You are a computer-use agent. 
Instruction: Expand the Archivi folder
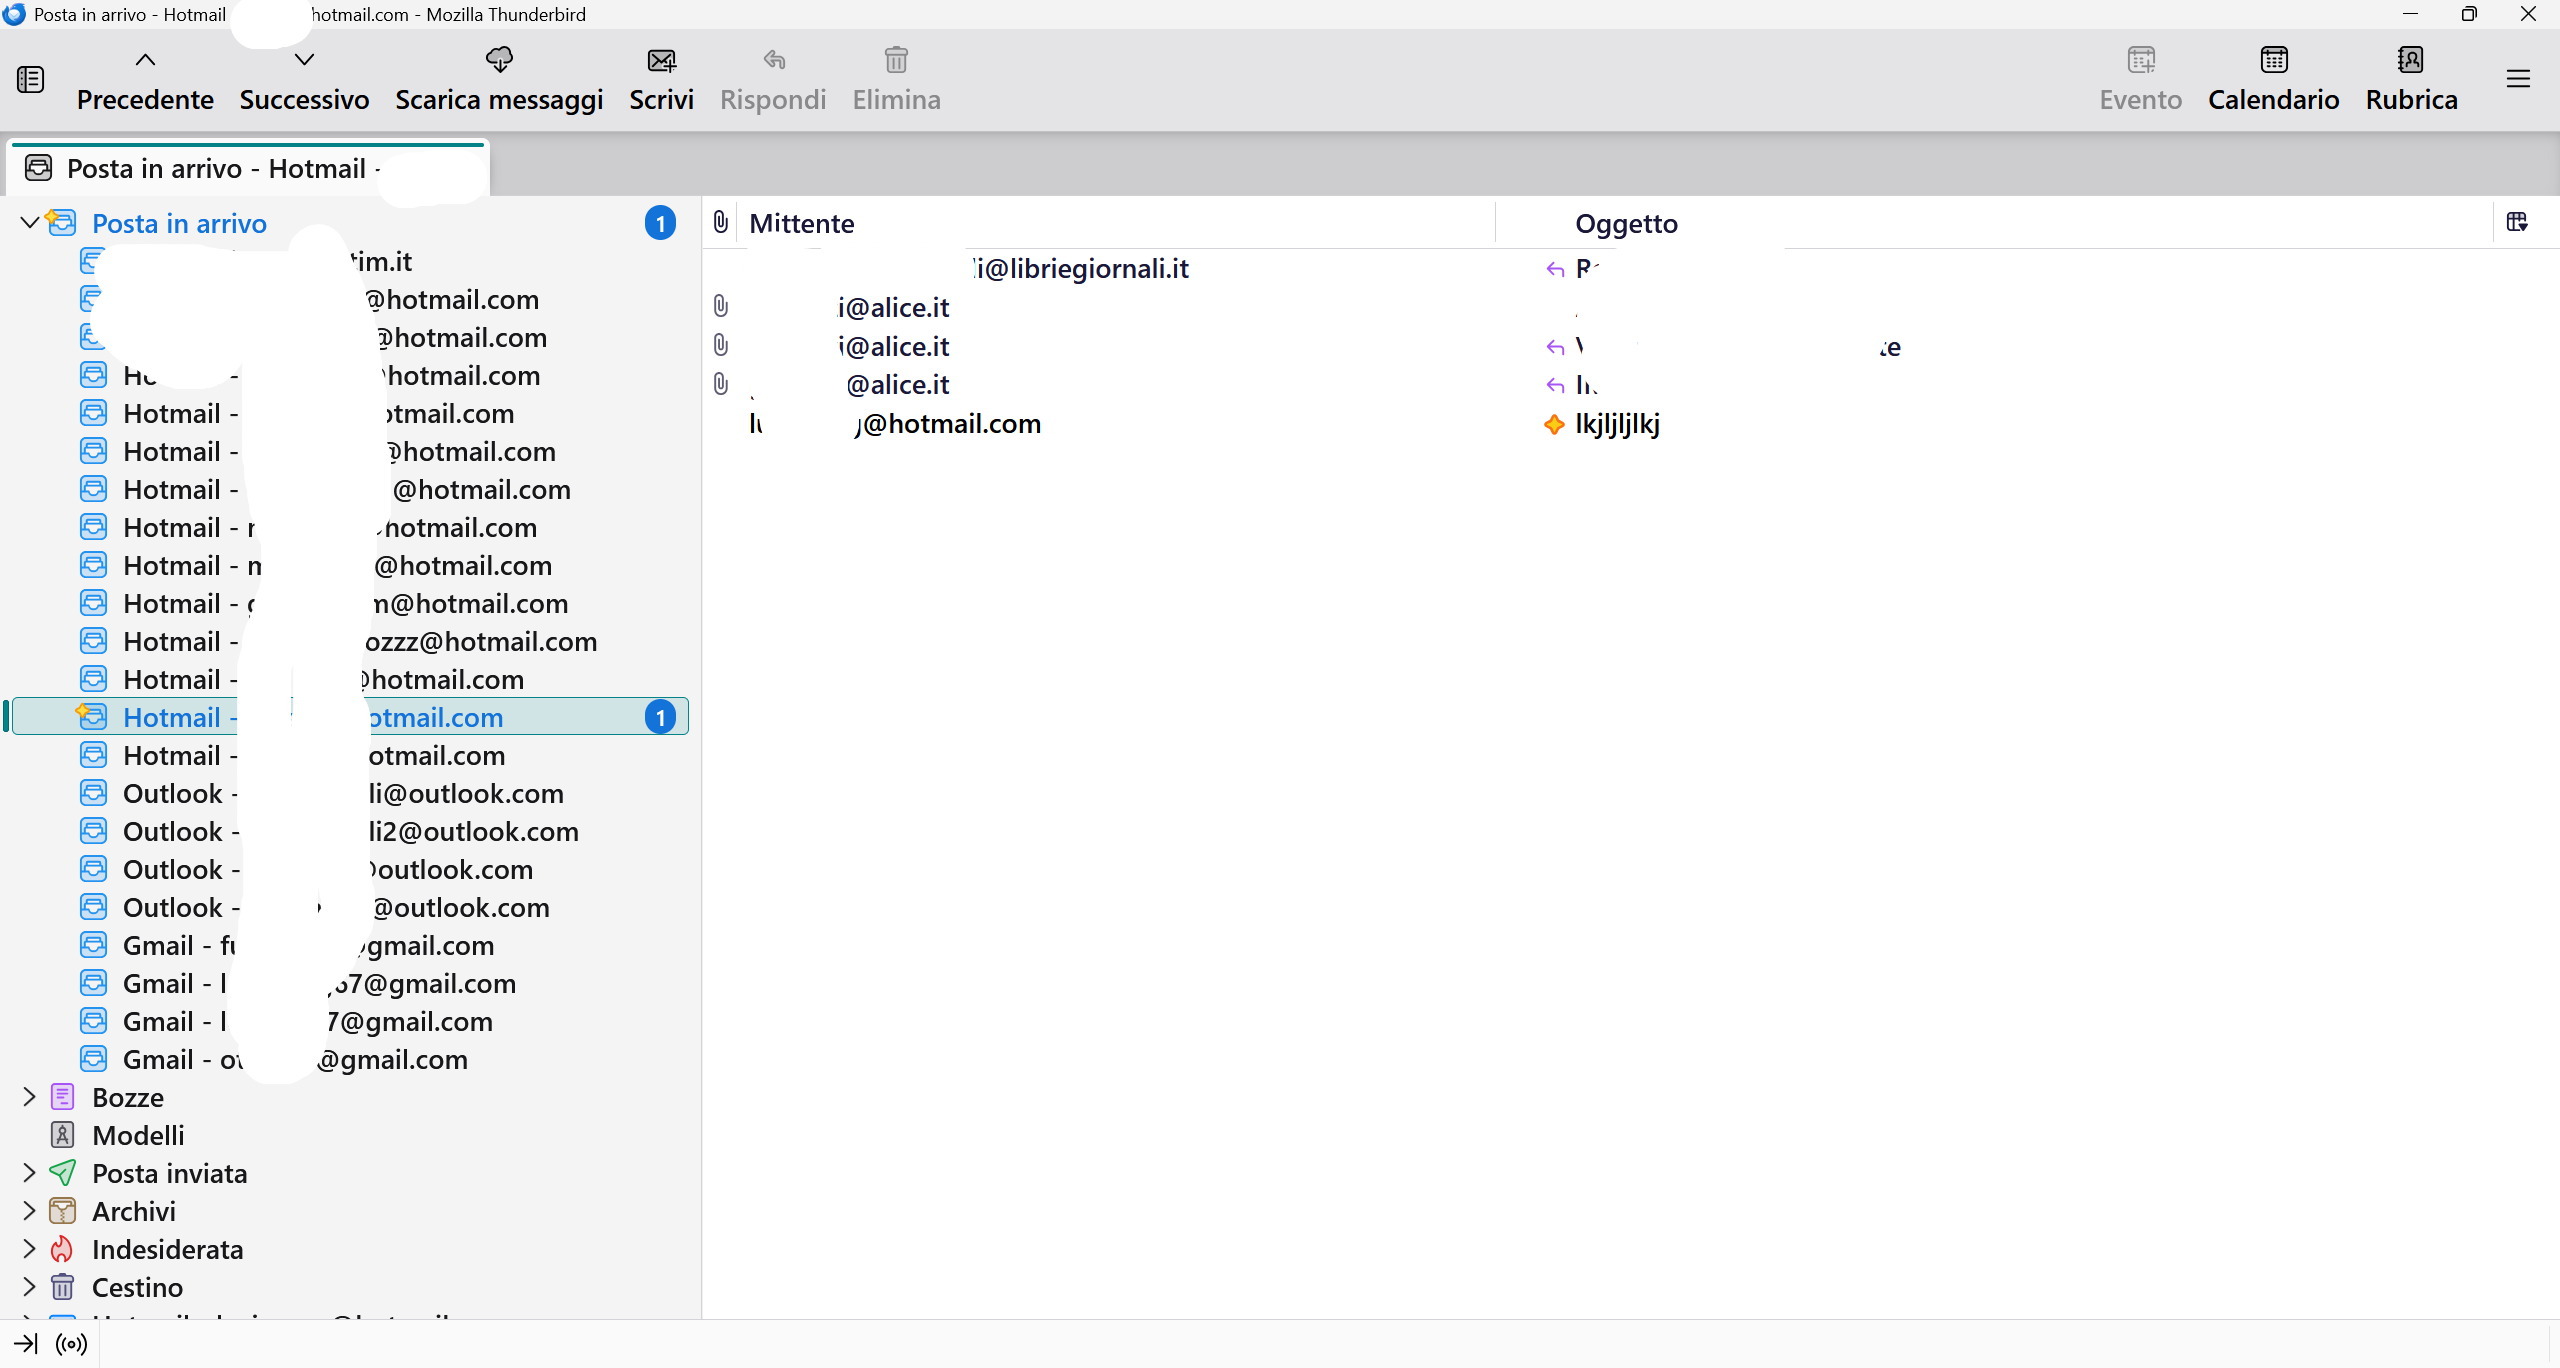(x=29, y=1211)
